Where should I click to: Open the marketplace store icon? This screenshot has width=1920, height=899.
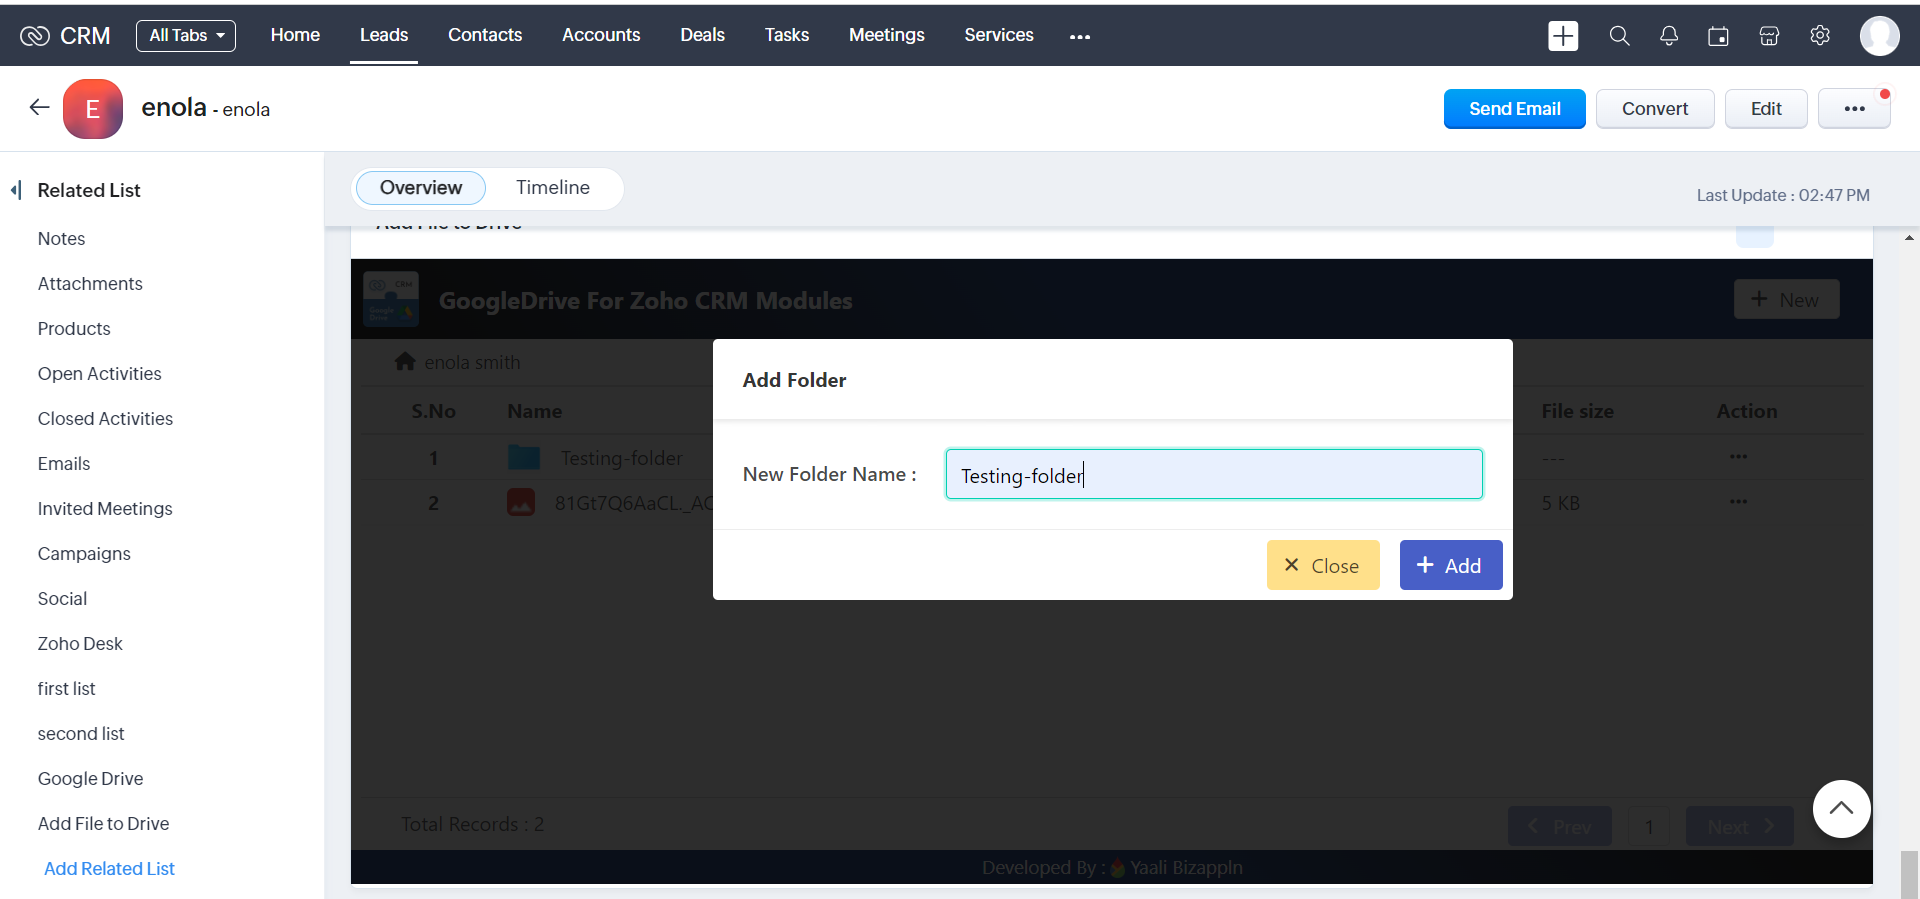tap(1769, 36)
